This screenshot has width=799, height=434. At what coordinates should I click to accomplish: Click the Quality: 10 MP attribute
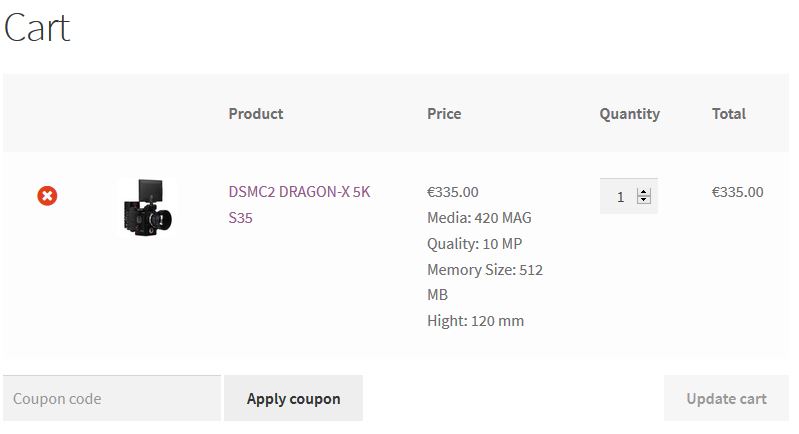click(474, 244)
